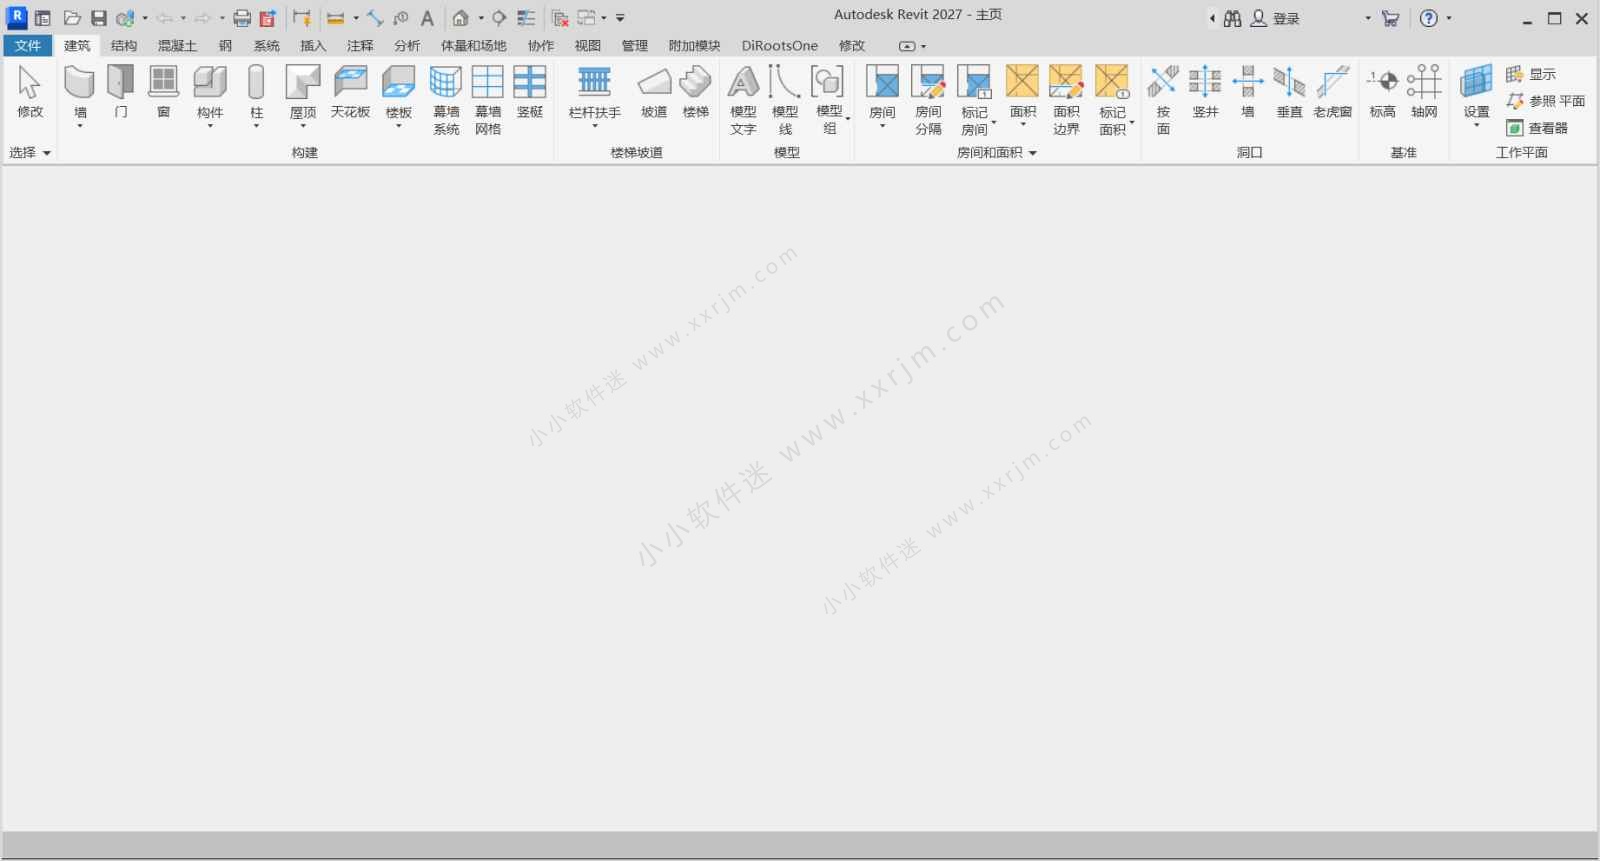Select the 墙 (Wall) tool in 构建 panel

(x=79, y=94)
